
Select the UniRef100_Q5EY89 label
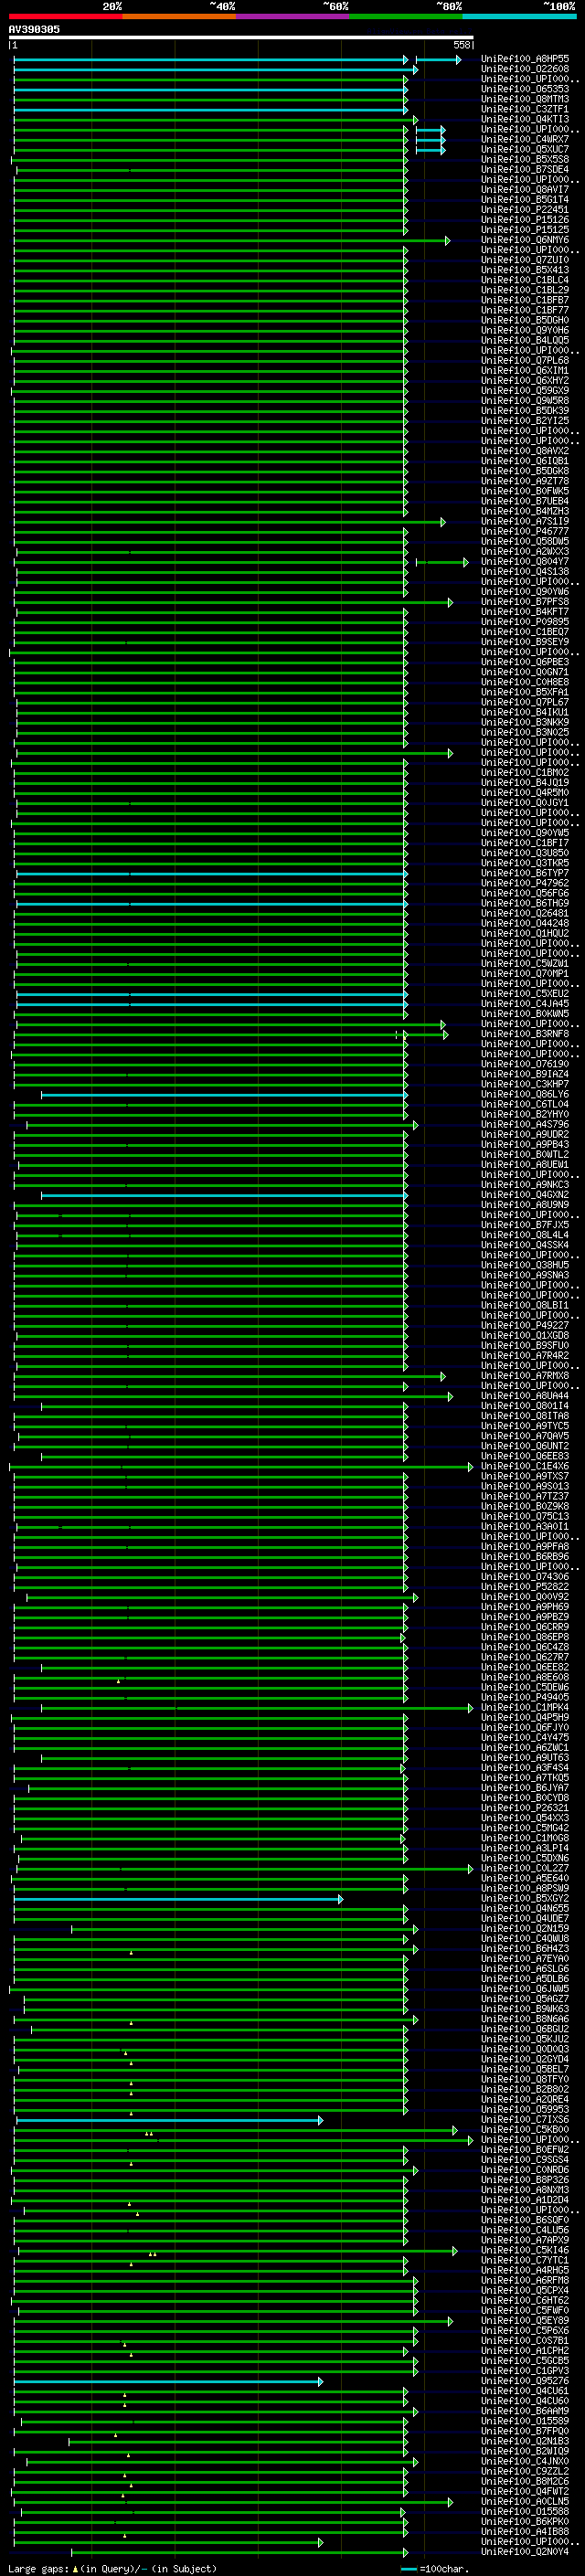pyautogui.click(x=525, y=2320)
